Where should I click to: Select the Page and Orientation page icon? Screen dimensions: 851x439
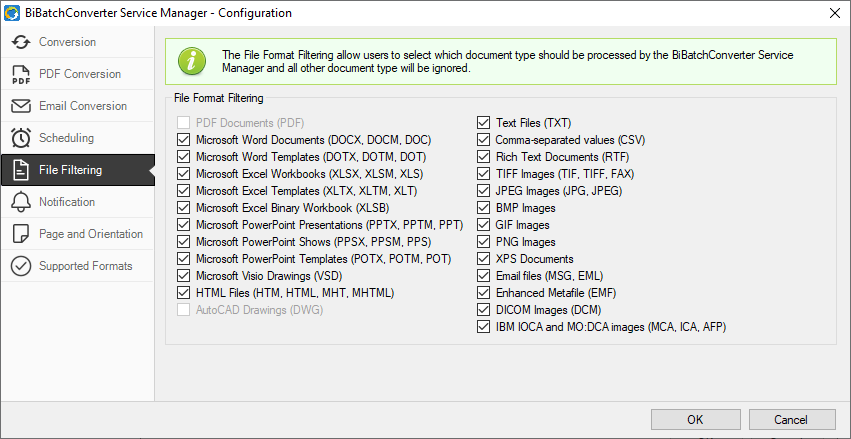[x=21, y=234]
